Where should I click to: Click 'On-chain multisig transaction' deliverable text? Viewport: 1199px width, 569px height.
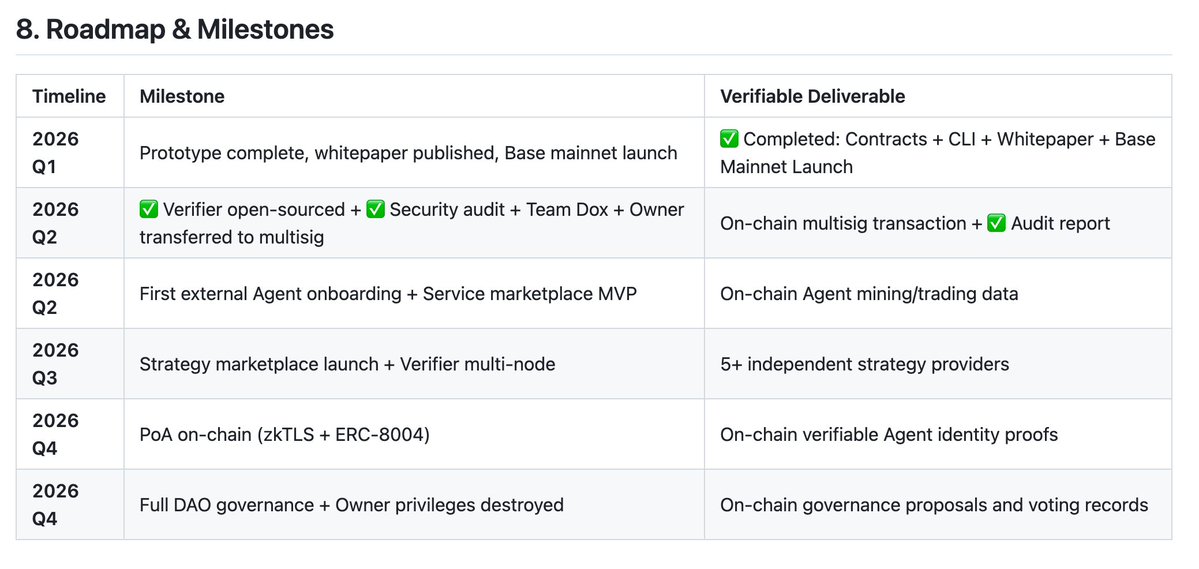(843, 223)
